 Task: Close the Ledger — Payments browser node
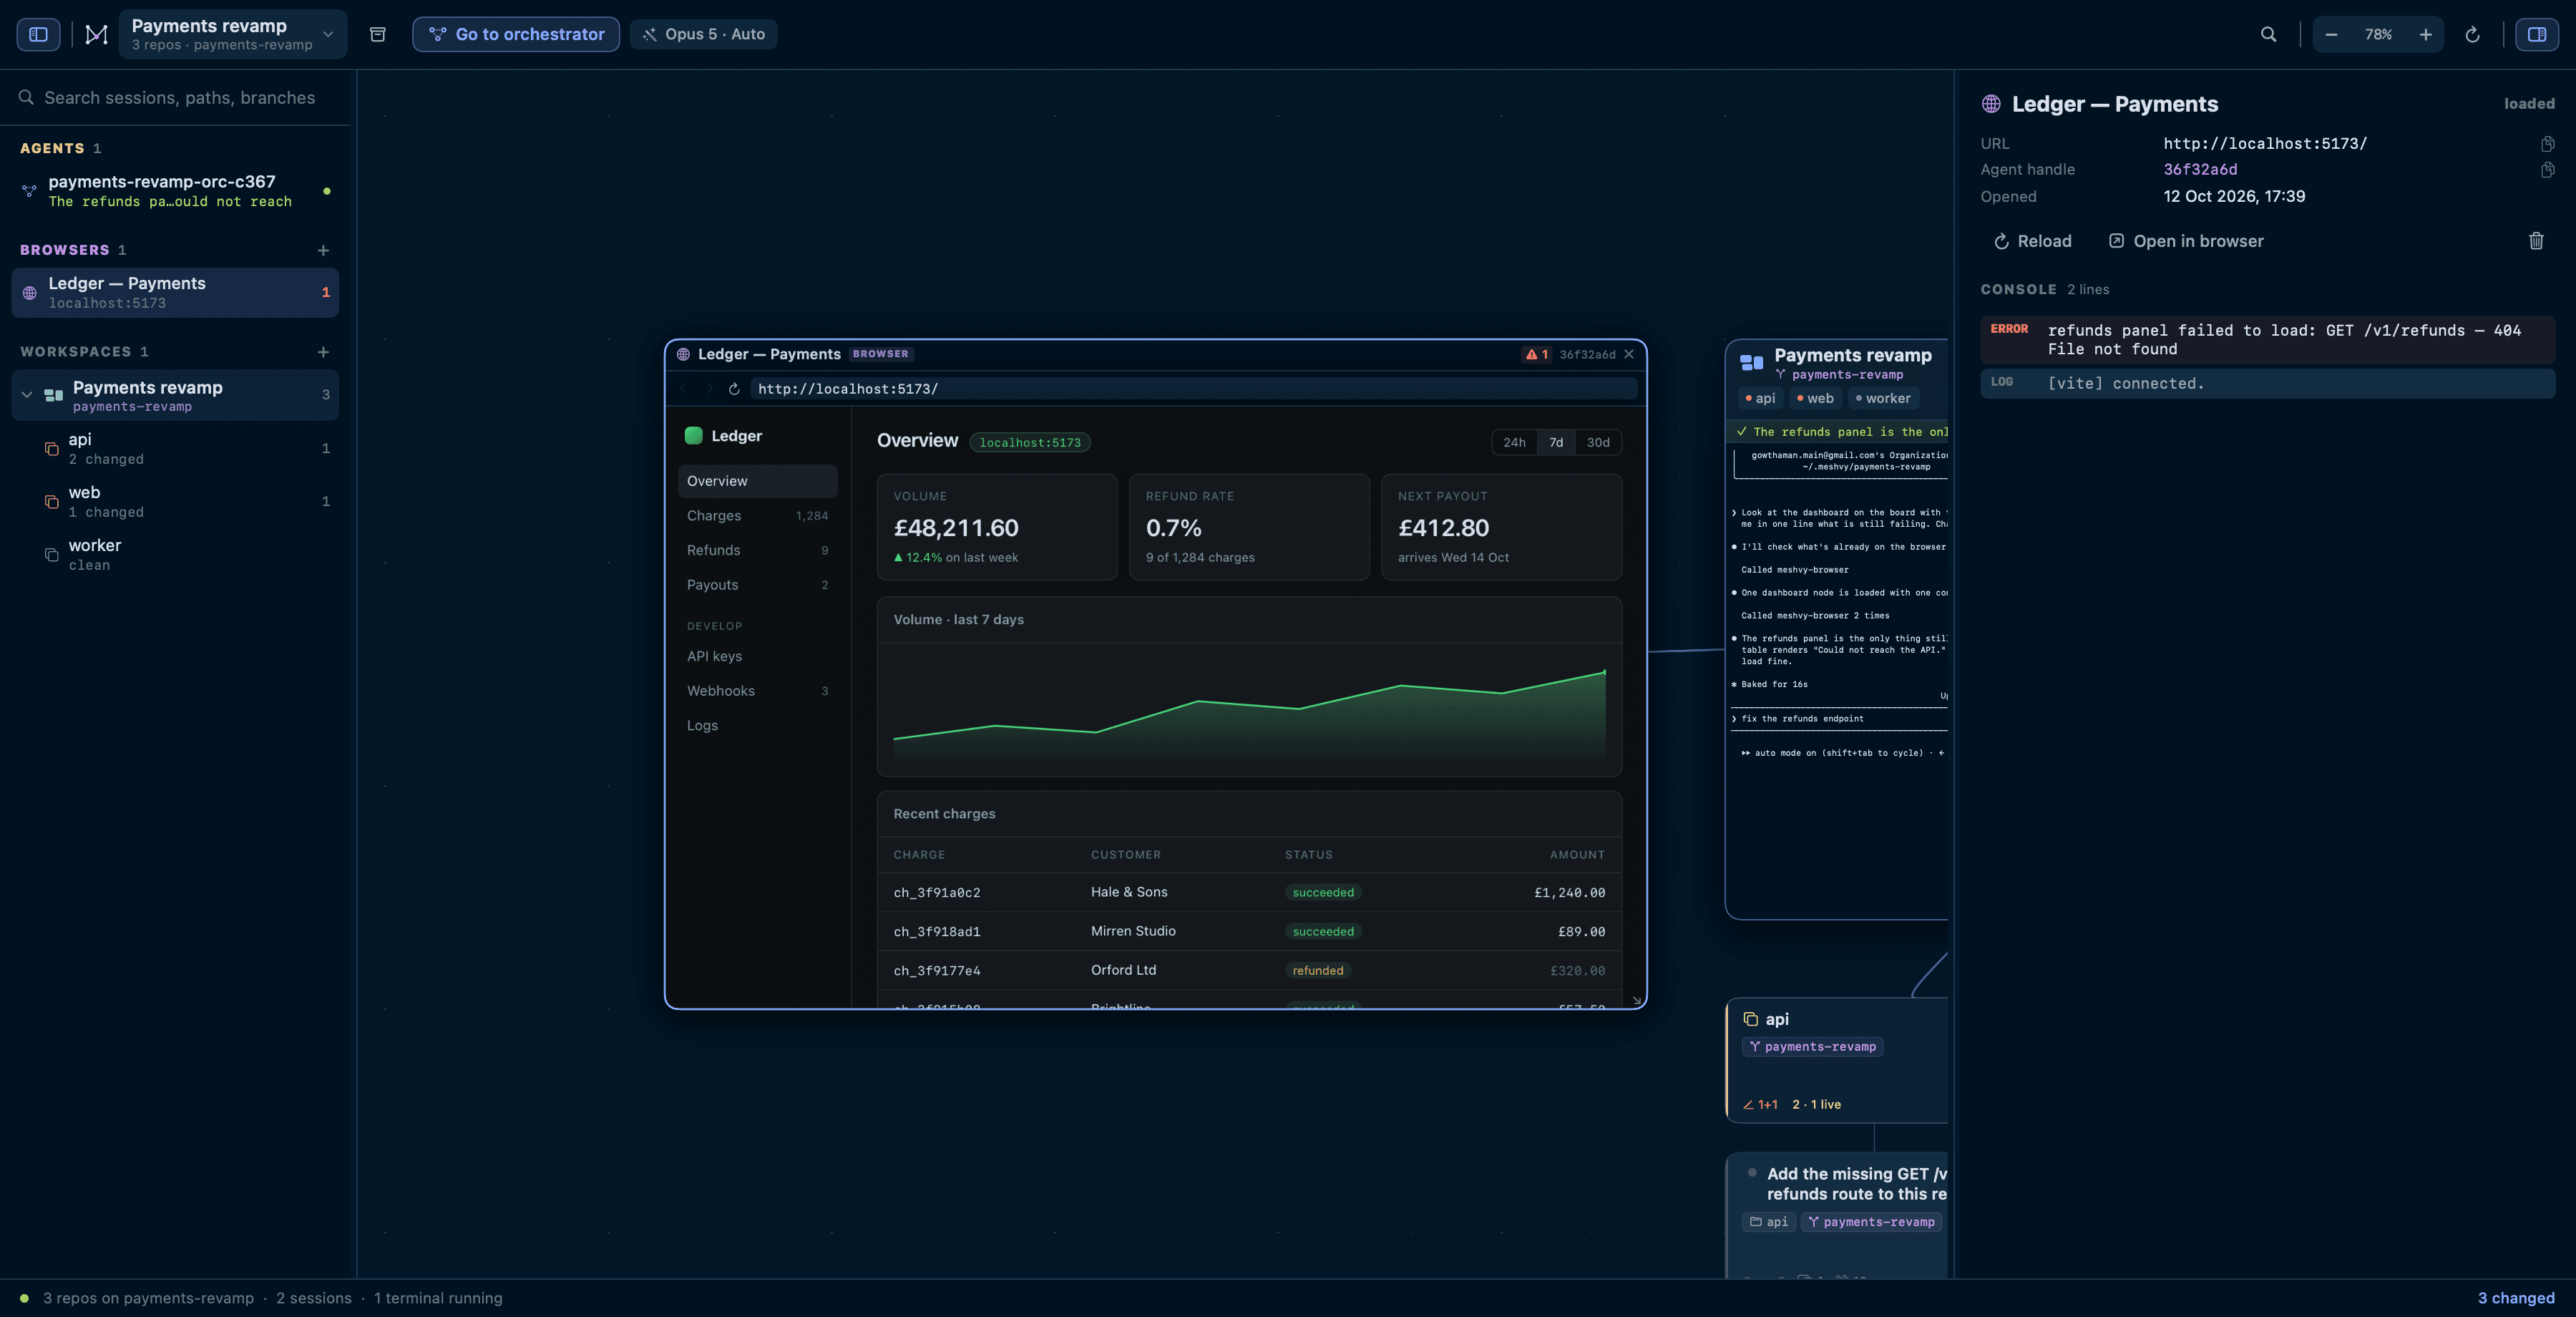coord(1628,354)
